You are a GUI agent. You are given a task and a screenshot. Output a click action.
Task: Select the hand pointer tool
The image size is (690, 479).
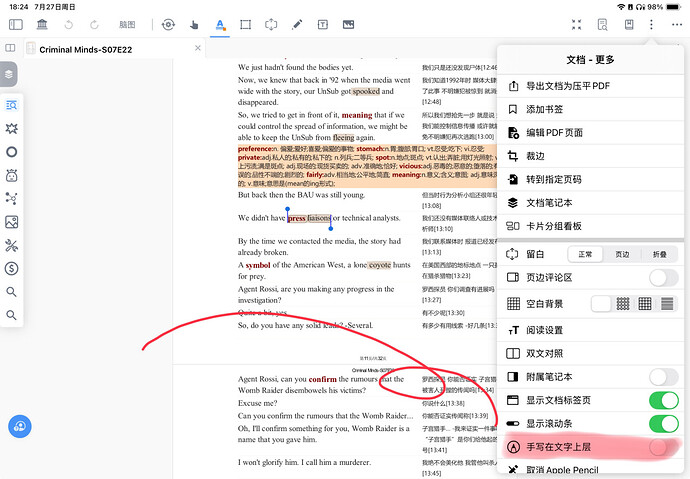[x=194, y=25]
